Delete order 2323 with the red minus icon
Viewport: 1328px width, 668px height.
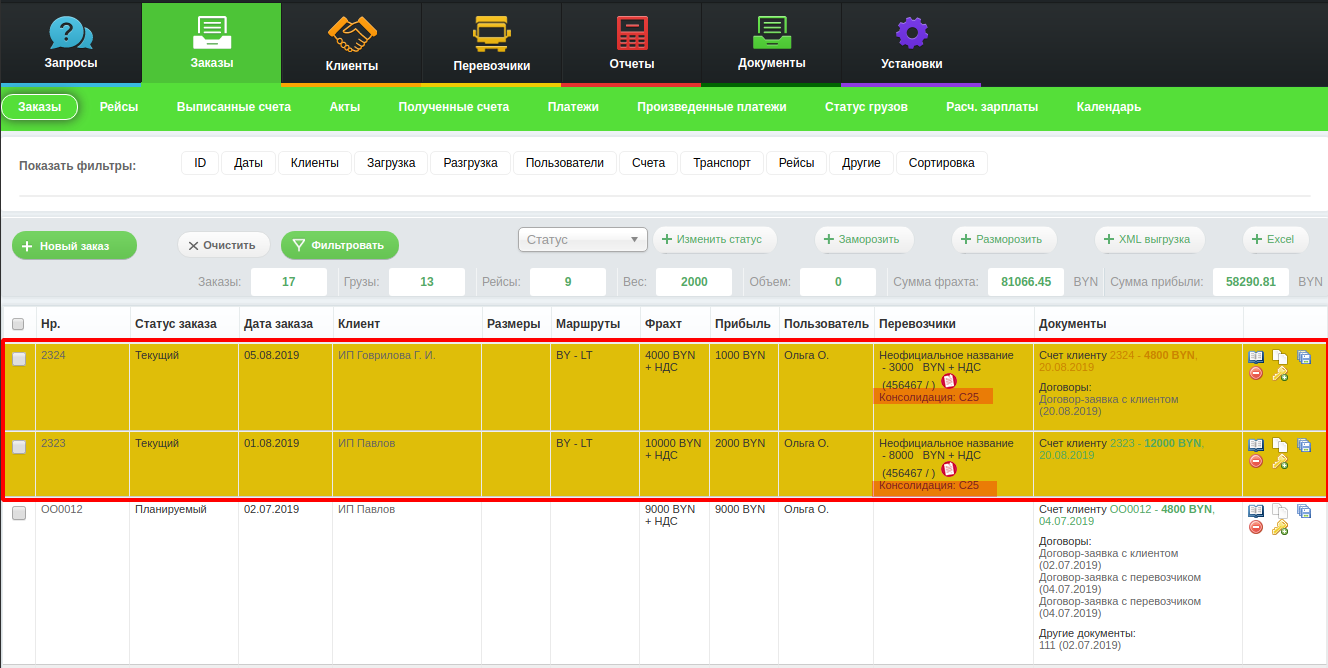click(x=1256, y=461)
